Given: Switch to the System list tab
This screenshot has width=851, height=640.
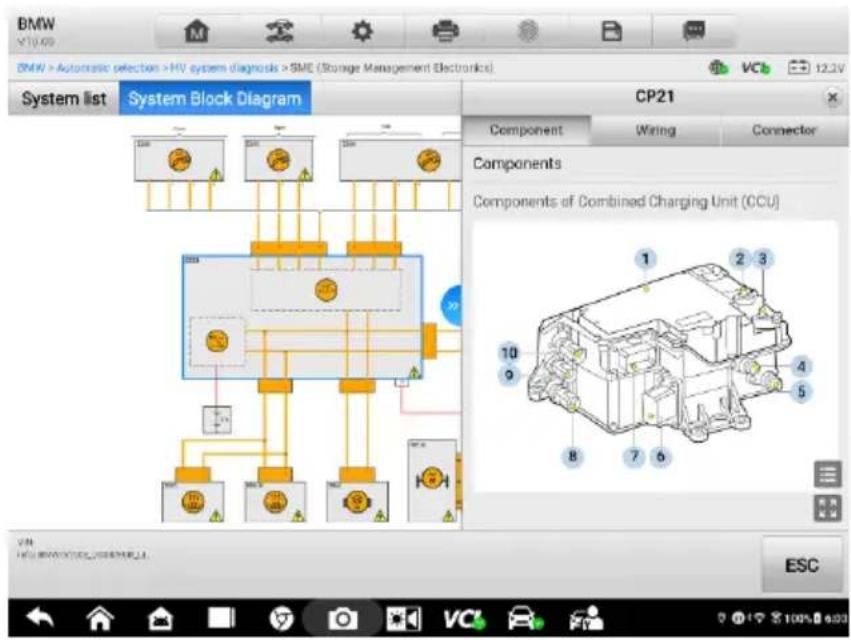Looking at the screenshot, I should point(63,99).
